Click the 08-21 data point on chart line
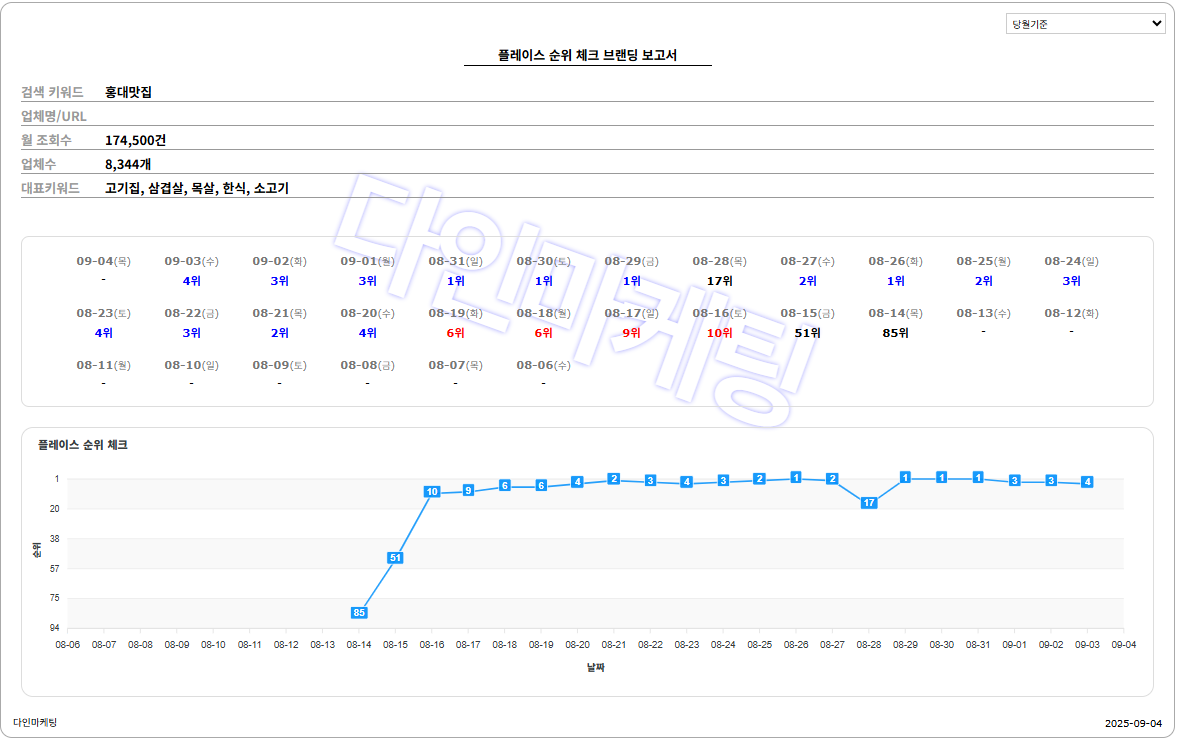 pyautogui.click(x=614, y=479)
